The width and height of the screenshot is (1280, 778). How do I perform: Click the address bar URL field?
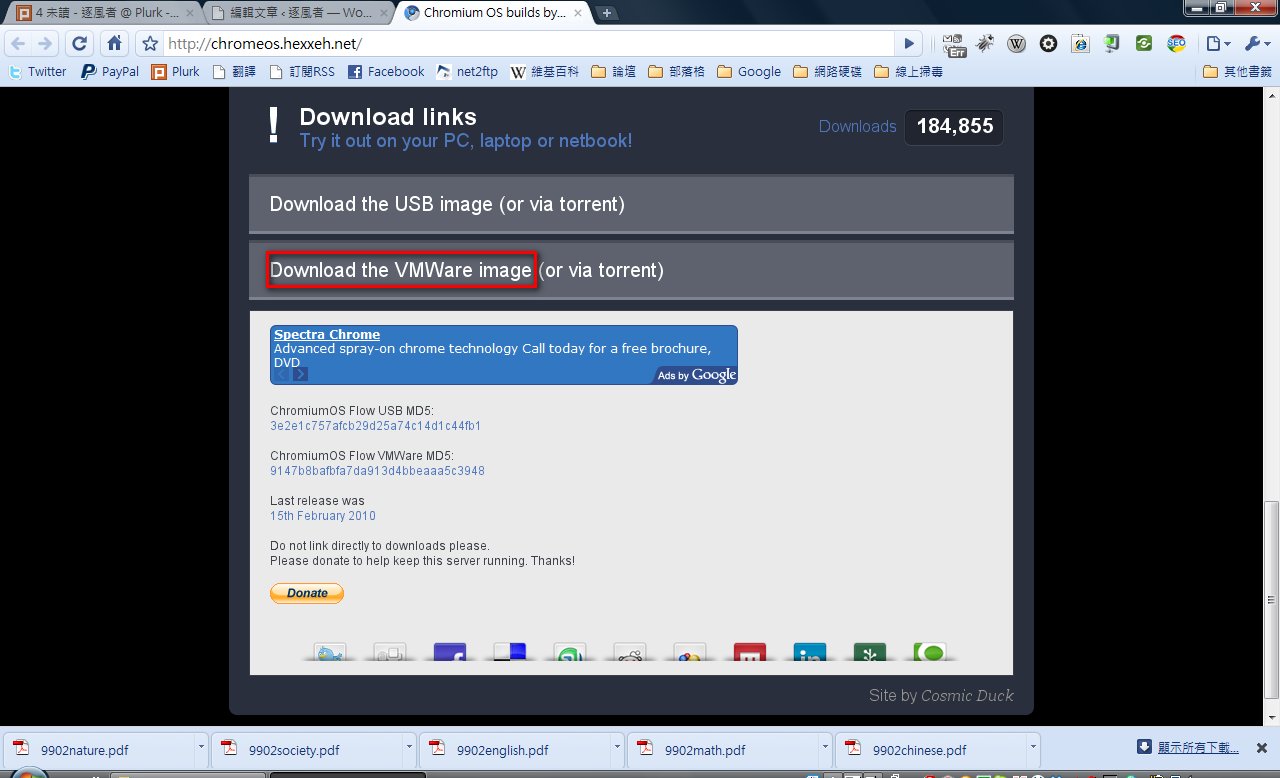pyautogui.click(x=528, y=44)
